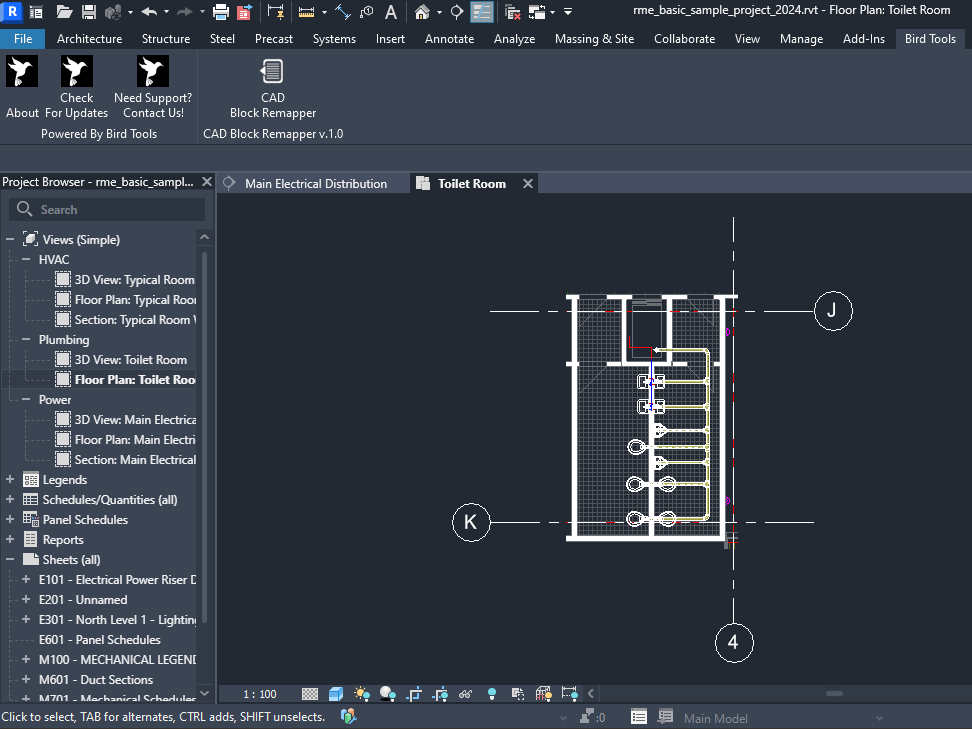Toggle Sun Path icon in view control bar
This screenshot has height=729, width=972.
click(362, 693)
